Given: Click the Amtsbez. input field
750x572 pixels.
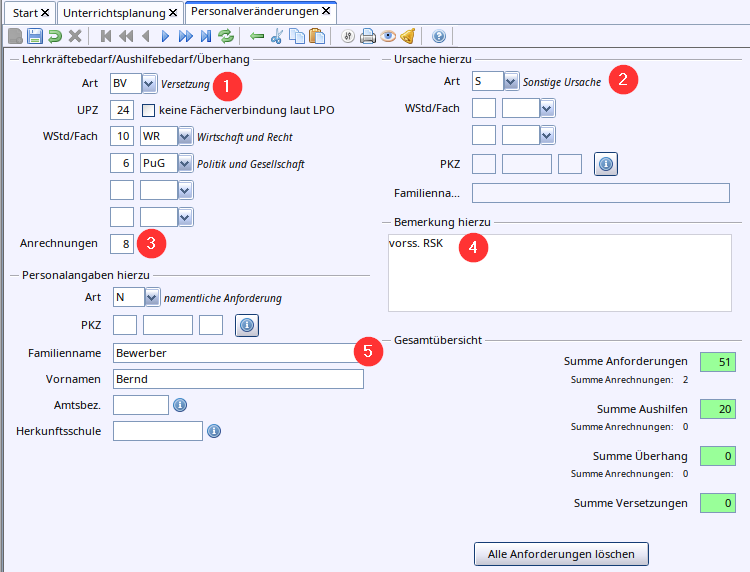Looking at the screenshot, I should coord(141,405).
